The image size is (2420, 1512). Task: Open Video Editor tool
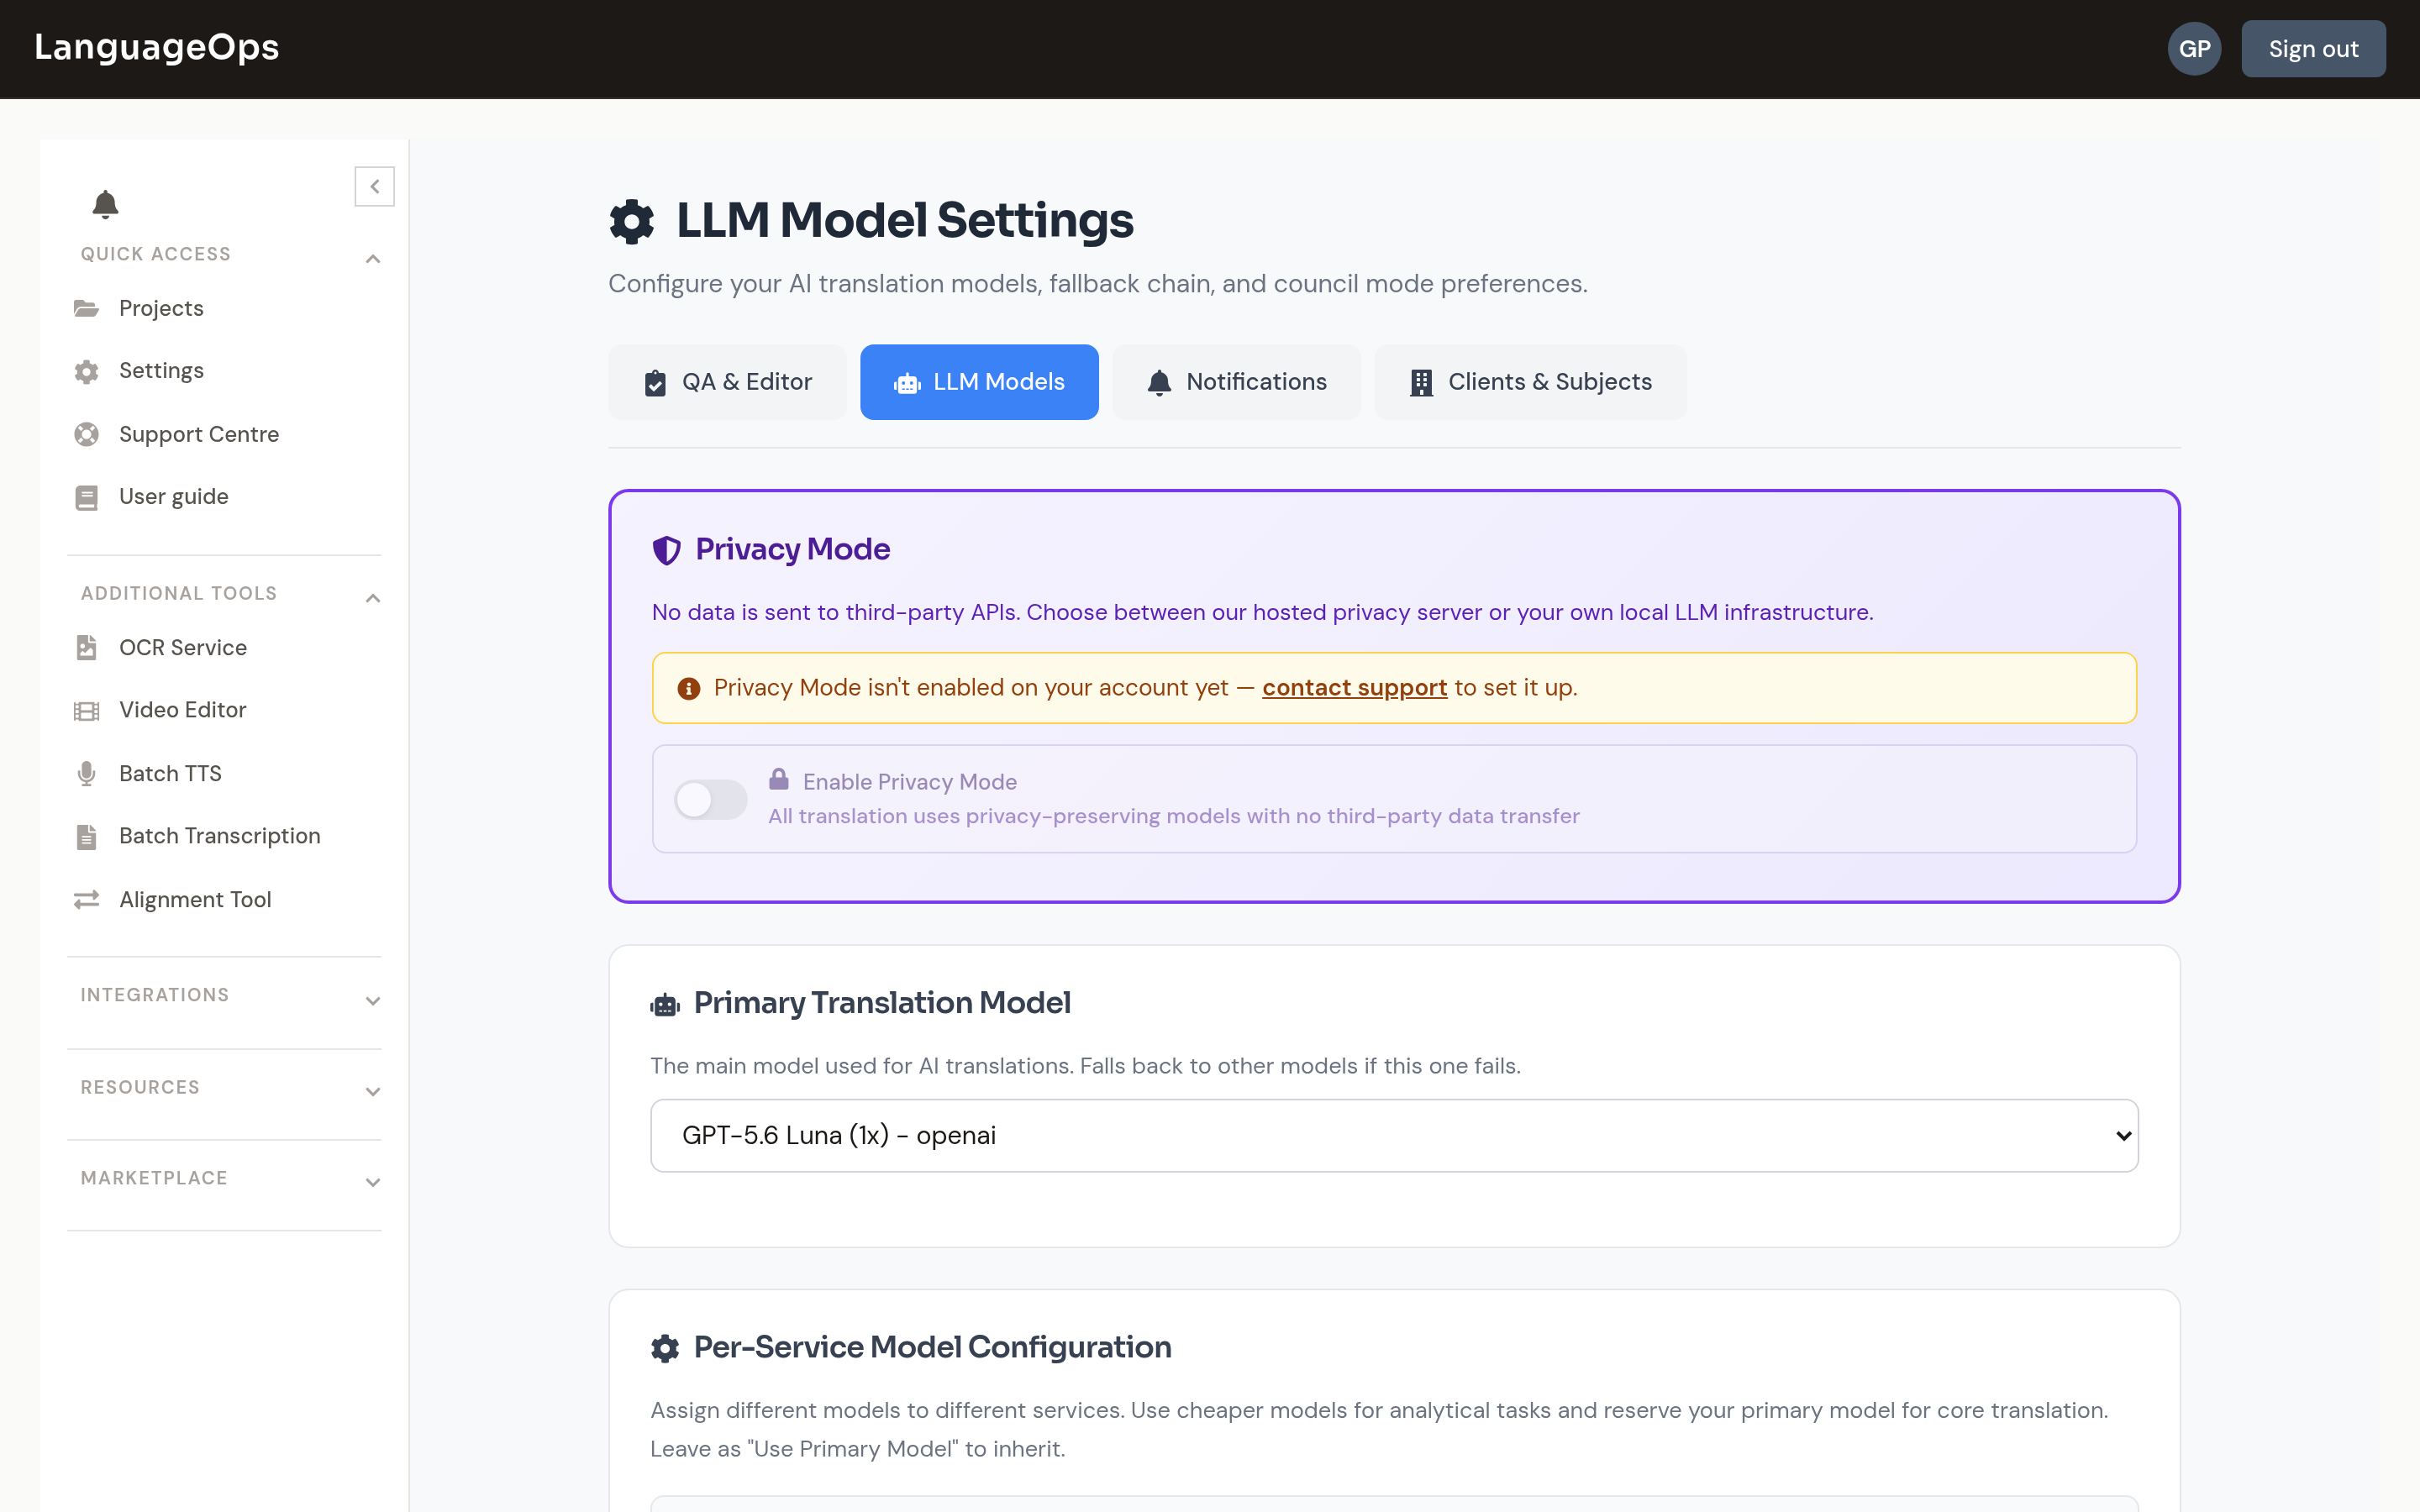(182, 710)
